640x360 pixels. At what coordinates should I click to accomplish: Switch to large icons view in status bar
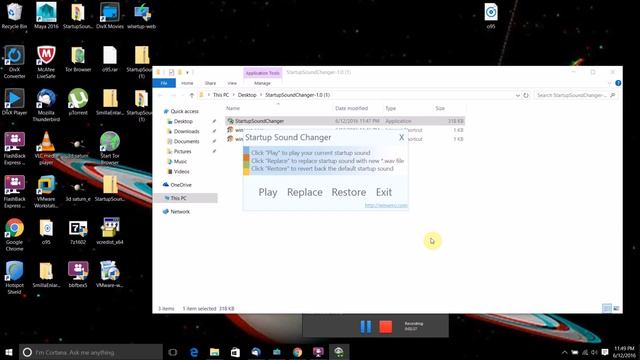click(x=616, y=308)
